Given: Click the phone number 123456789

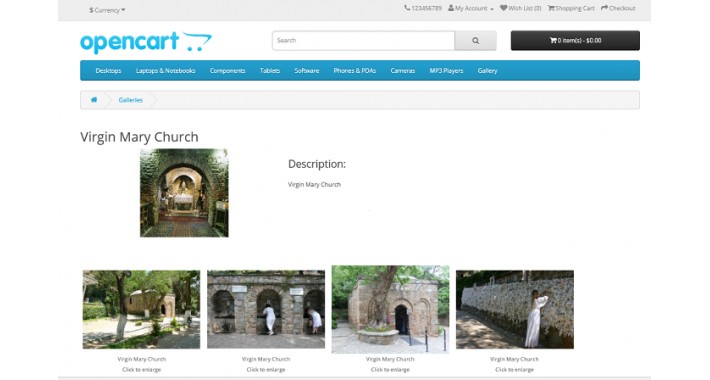Looking at the screenshot, I should coord(423,8).
